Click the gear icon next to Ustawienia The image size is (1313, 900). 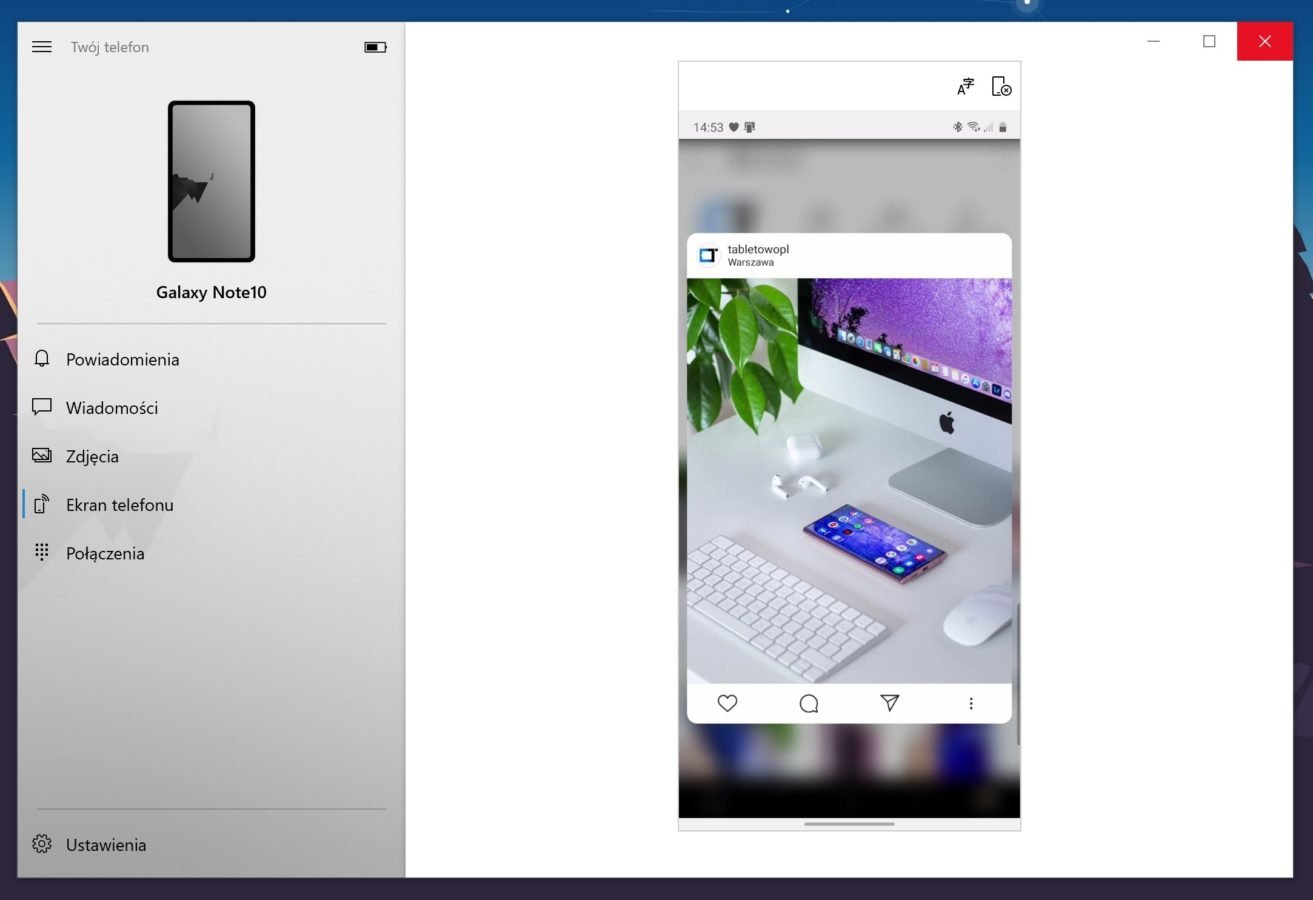[x=41, y=844]
